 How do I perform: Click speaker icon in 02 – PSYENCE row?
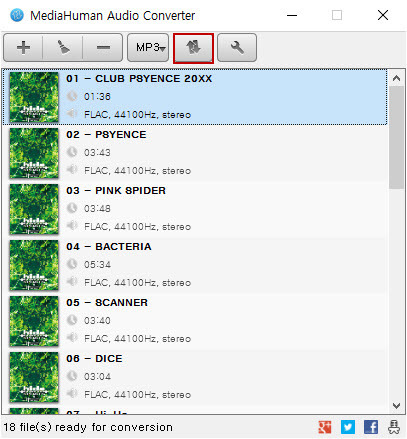[72, 170]
